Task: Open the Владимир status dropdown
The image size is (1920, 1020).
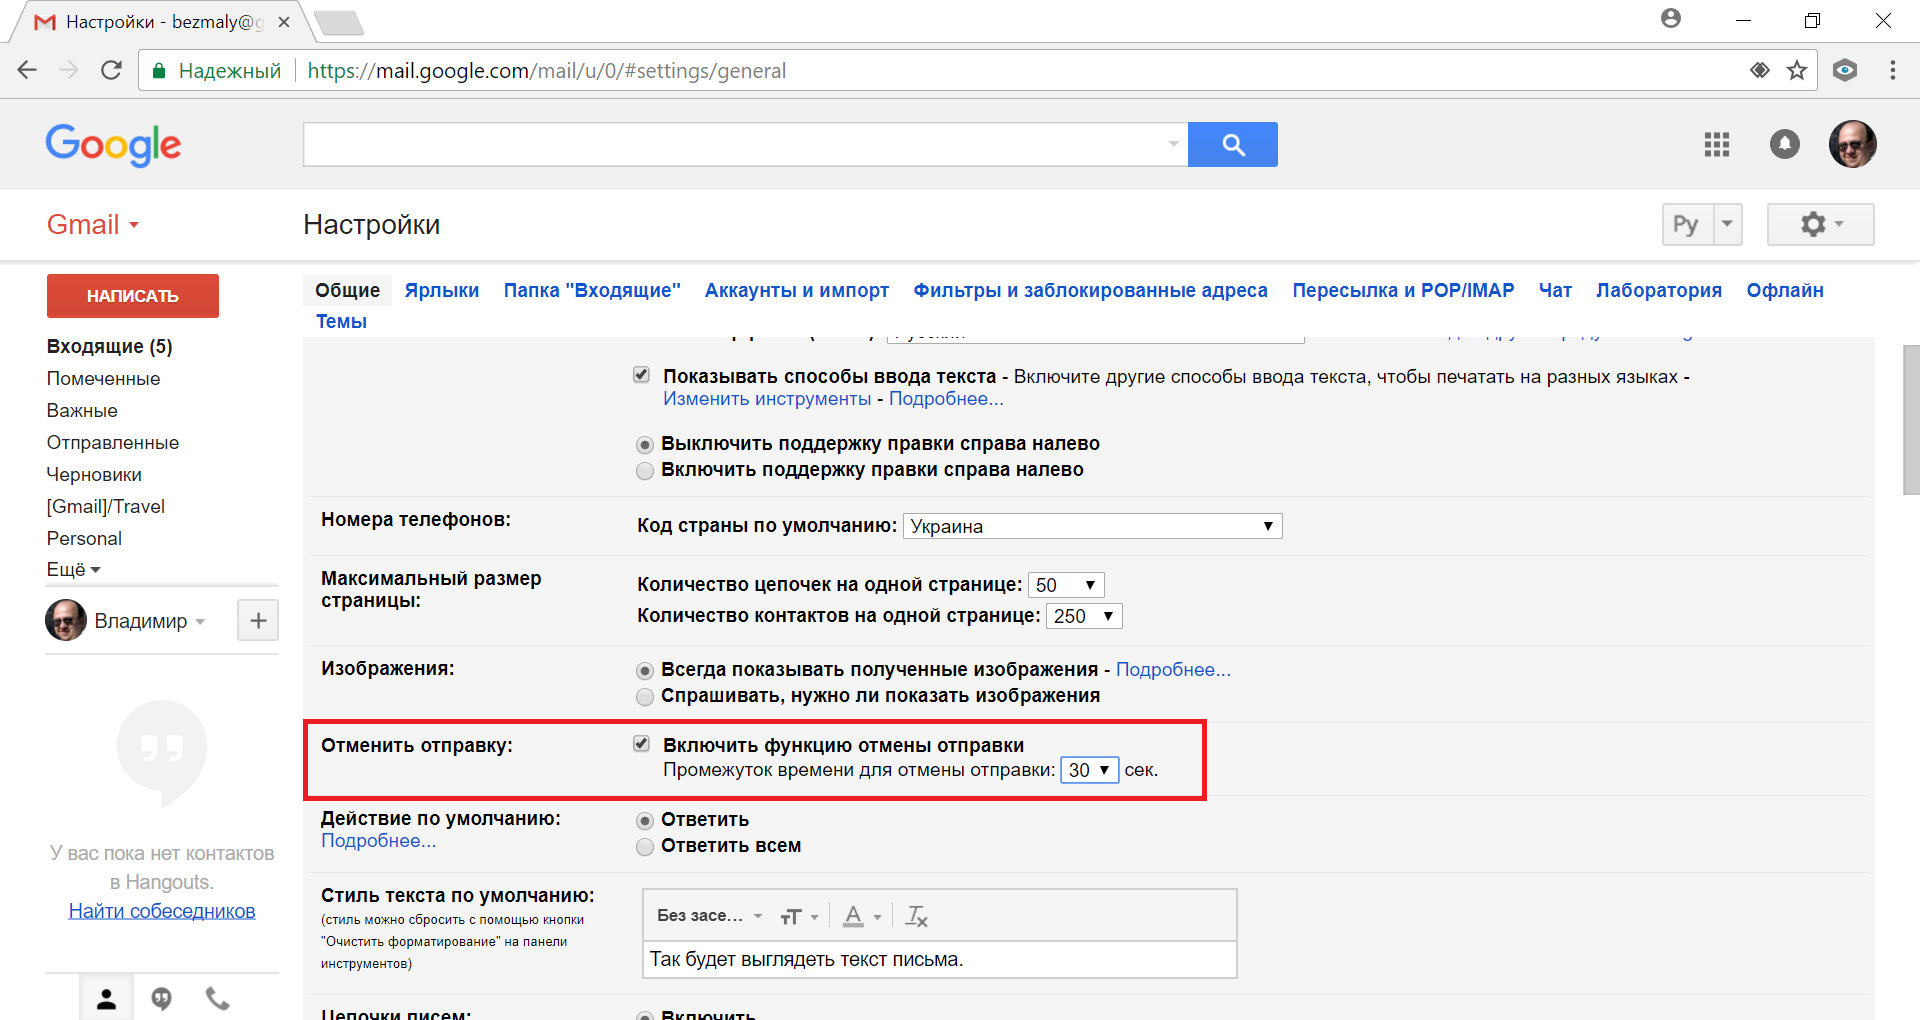Action: [x=200, y=622]
